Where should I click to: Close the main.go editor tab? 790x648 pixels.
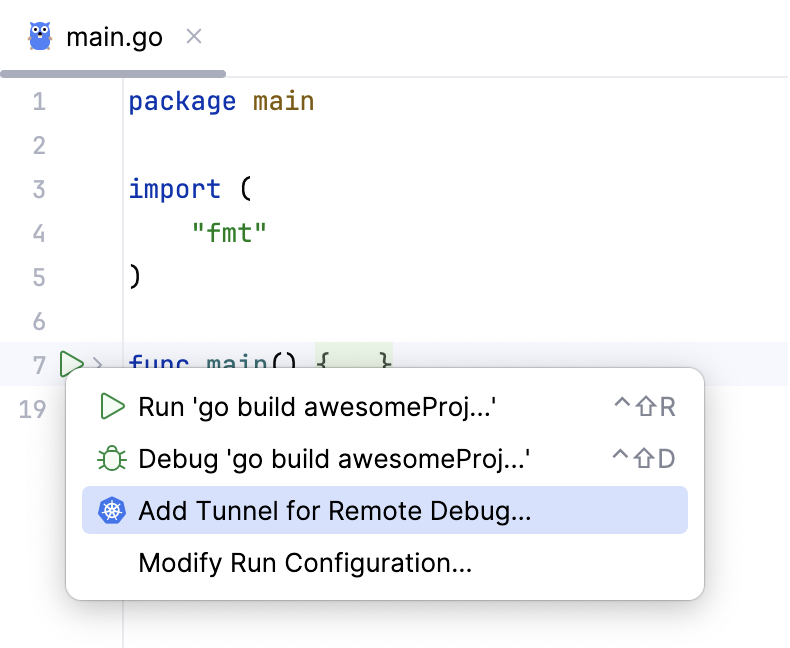coord(194,37)
